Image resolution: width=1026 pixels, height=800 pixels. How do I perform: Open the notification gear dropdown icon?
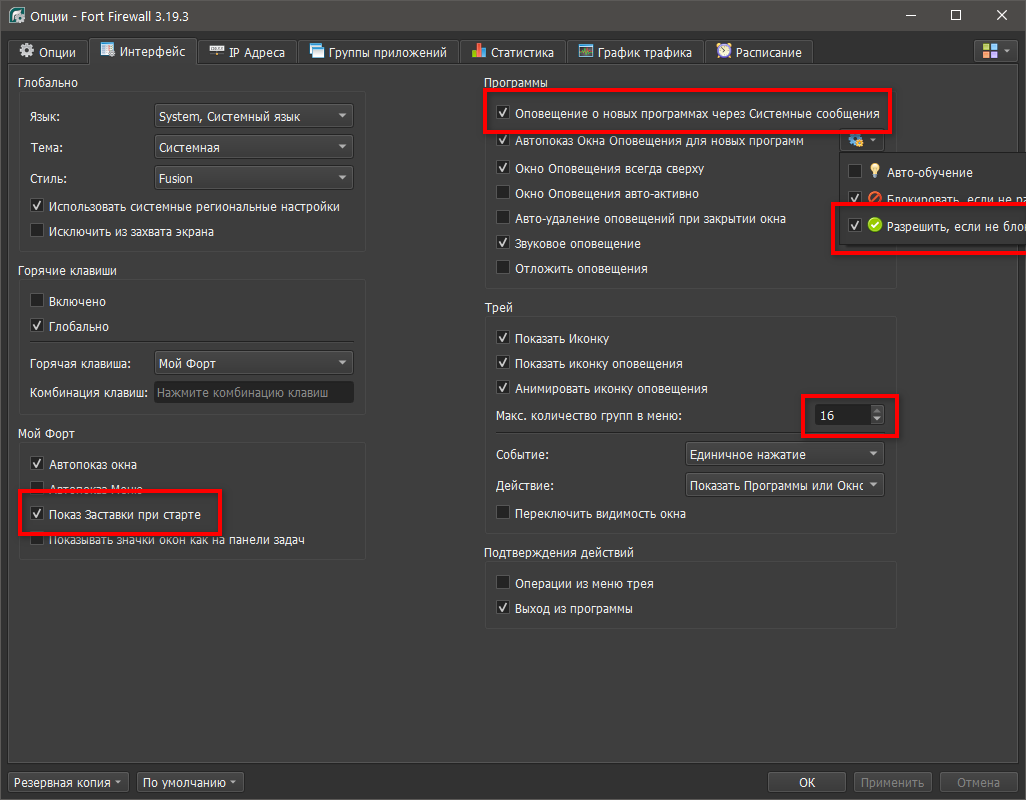pos(861,141)
